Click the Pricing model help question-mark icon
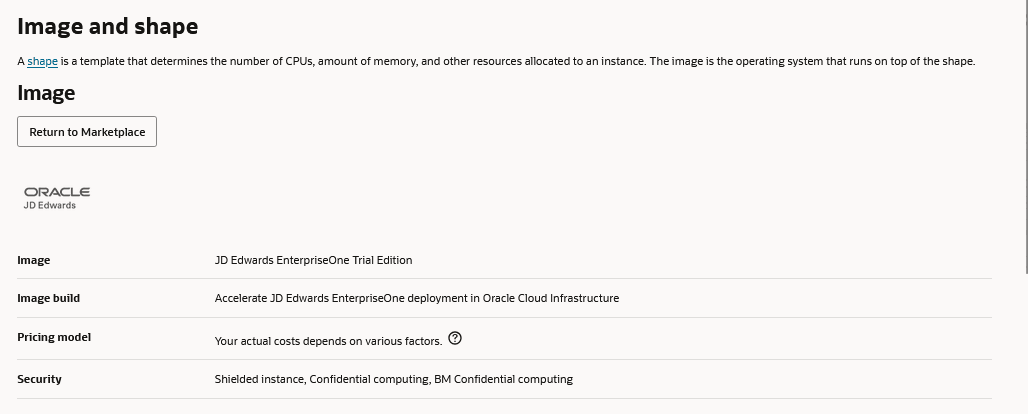Image resolution: width=1028 pixels, height=414 pixels. pyautogui.click(x=456, y=340)
